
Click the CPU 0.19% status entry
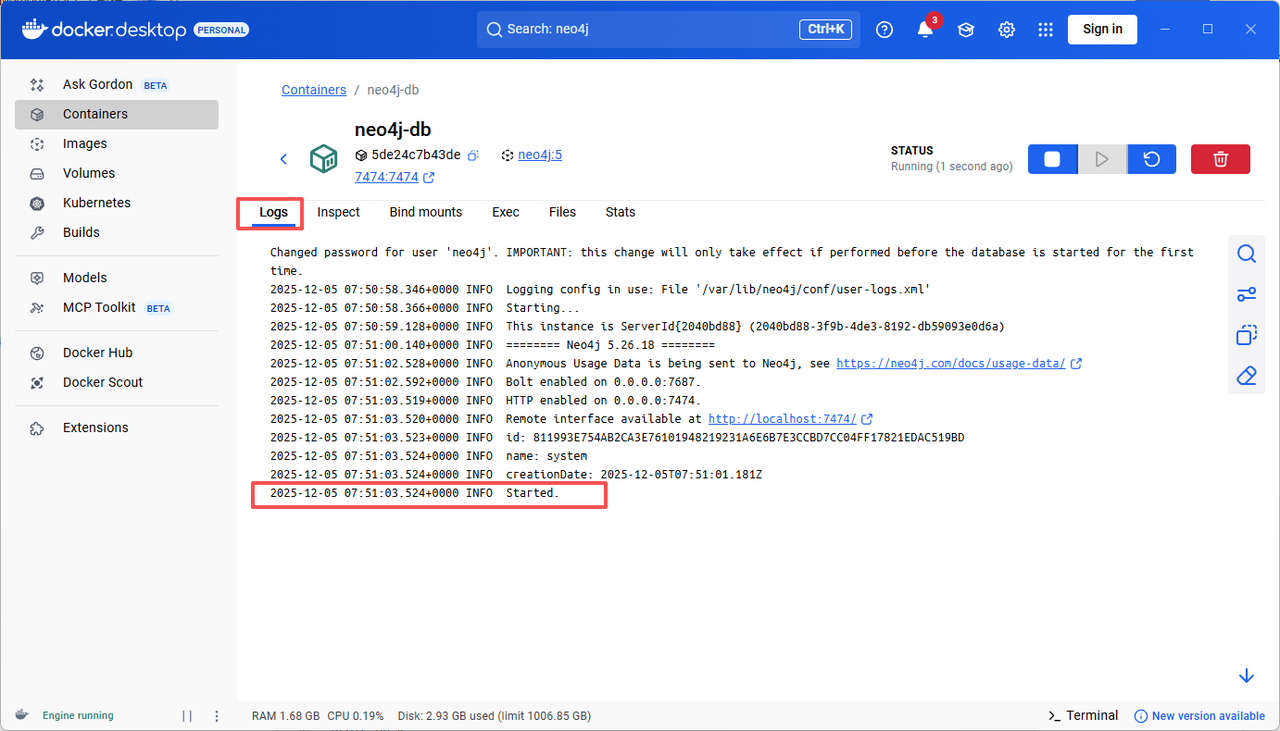click(x=356, y=716)
